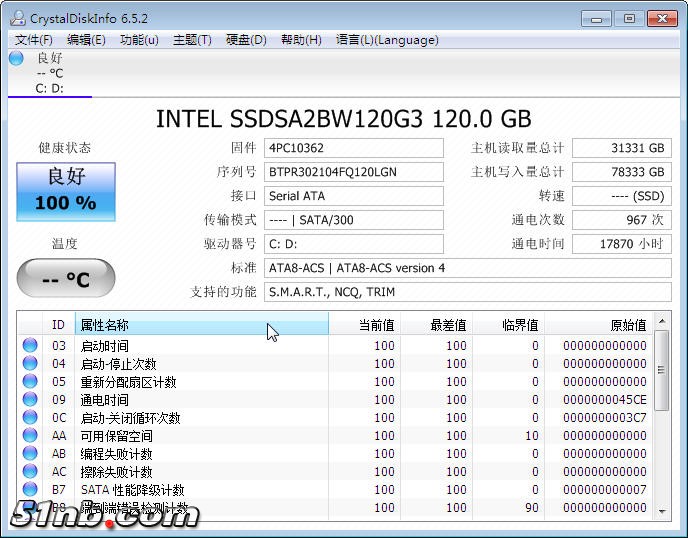688x538 pixels.
Task: Click status orb for attribute AA 可用保留空间
Action: pos(30,435)
